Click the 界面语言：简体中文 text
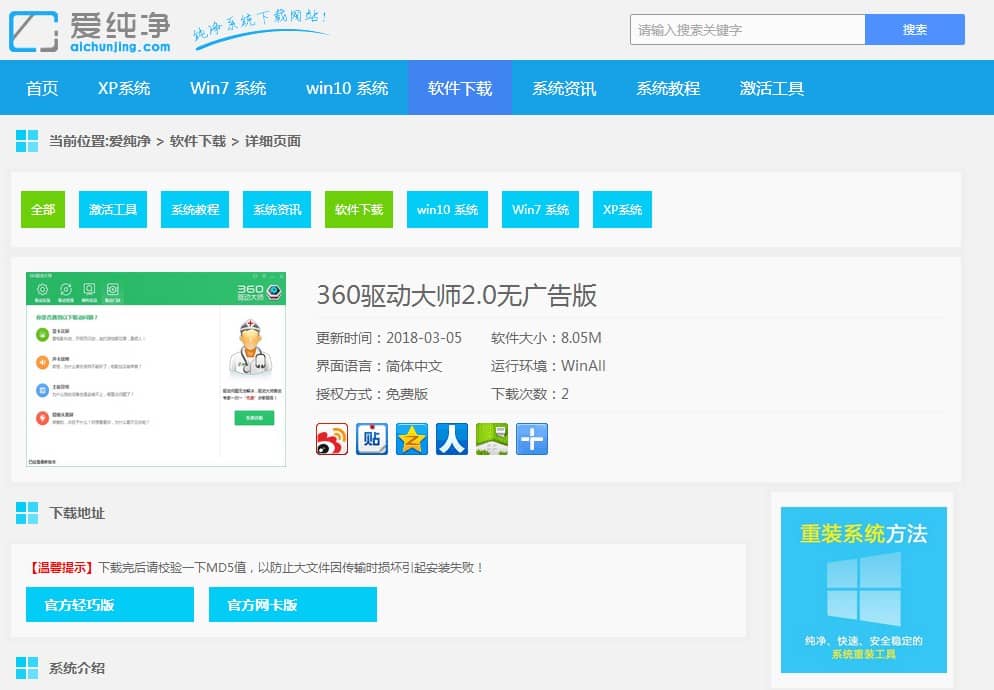Screen dimensions: 994x690 [x=379, y=366]
